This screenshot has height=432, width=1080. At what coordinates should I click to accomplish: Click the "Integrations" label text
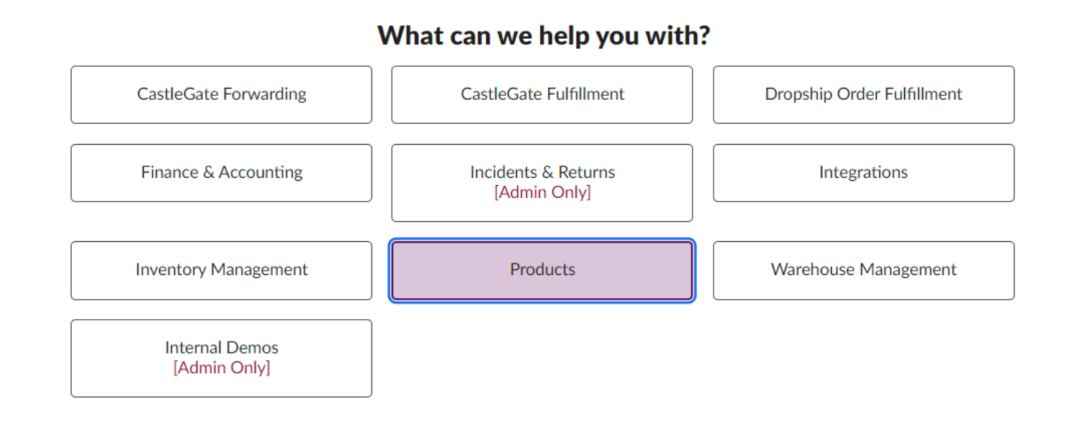pos(863,172)
